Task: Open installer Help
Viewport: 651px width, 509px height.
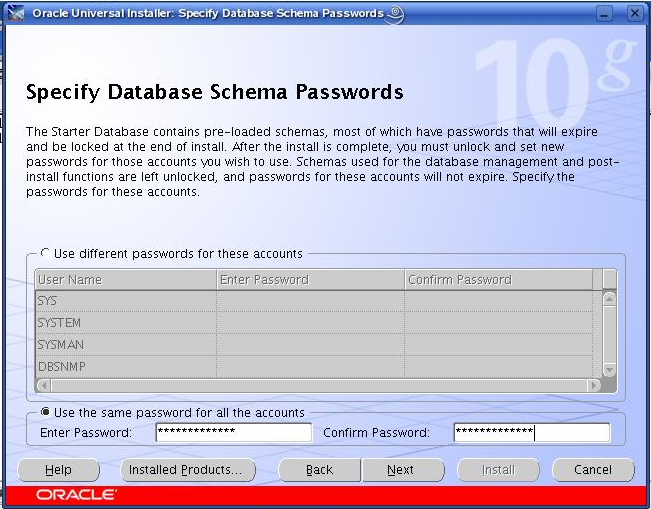Action: (58, 470)
